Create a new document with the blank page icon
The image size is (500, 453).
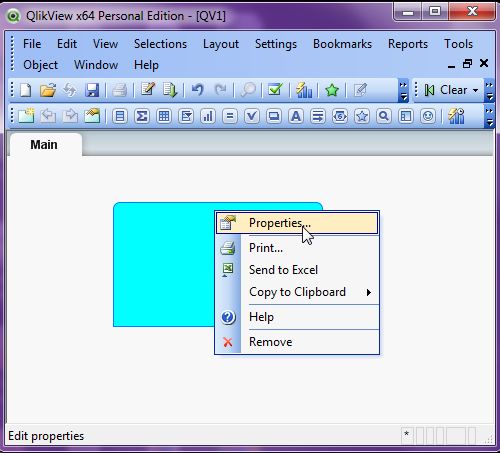tap(26, 90)
